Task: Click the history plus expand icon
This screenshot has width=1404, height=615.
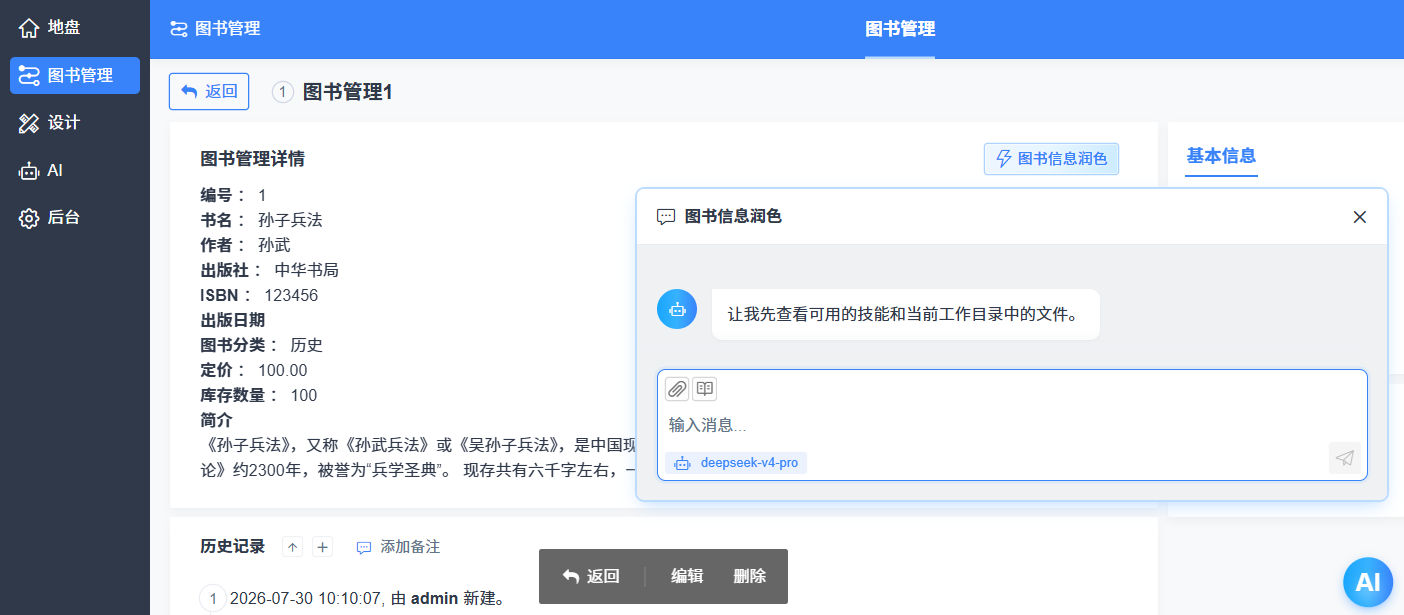Action: (x=322, y=547)
